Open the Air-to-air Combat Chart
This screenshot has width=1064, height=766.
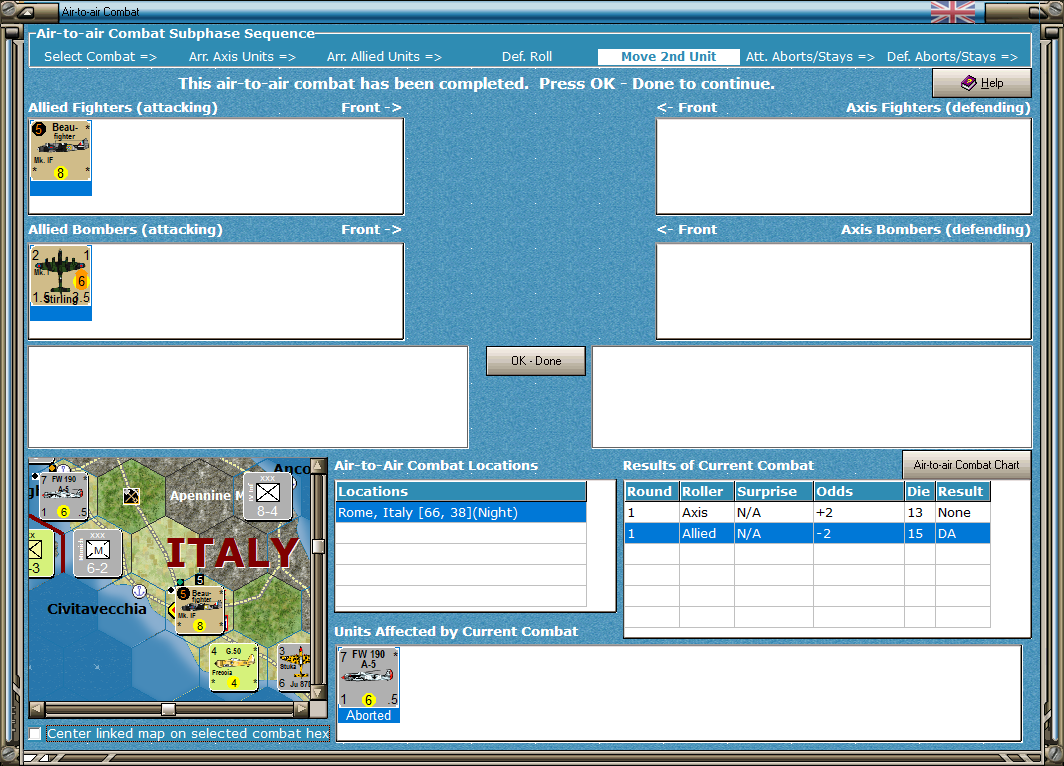pyautogui.click(x=966, y=465)
